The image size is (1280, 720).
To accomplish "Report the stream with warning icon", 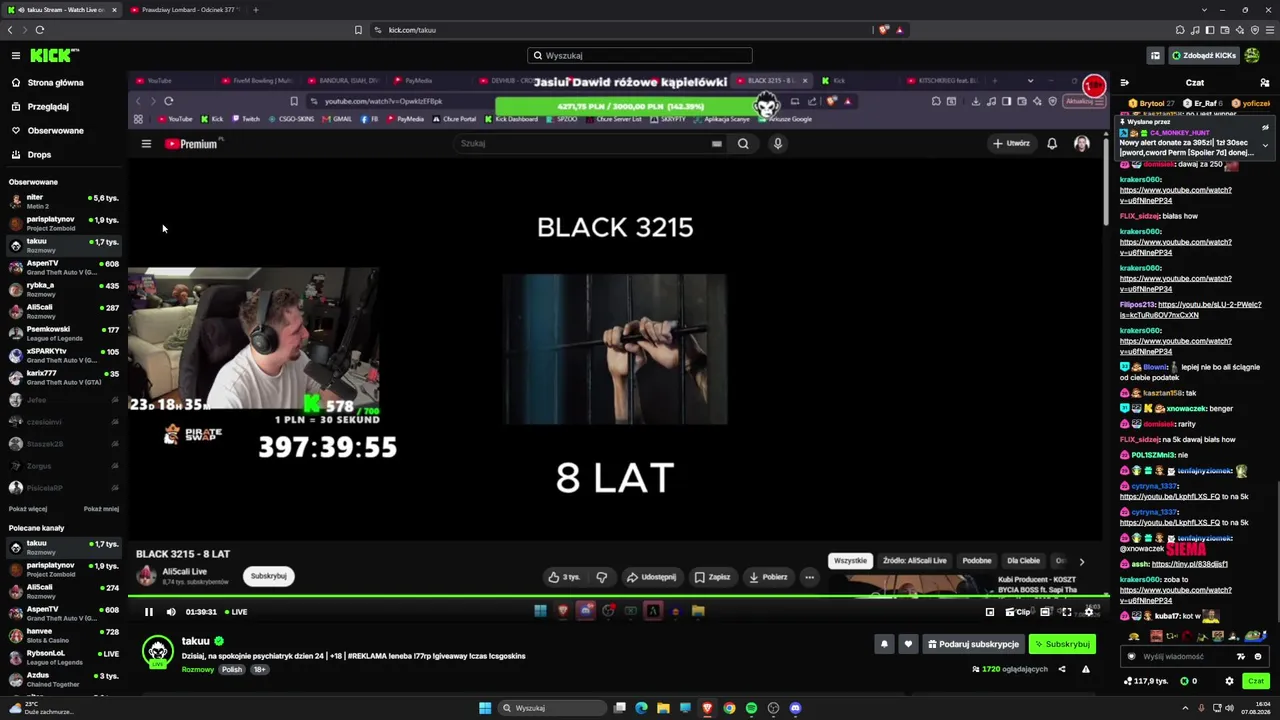I will (1086, 669).
